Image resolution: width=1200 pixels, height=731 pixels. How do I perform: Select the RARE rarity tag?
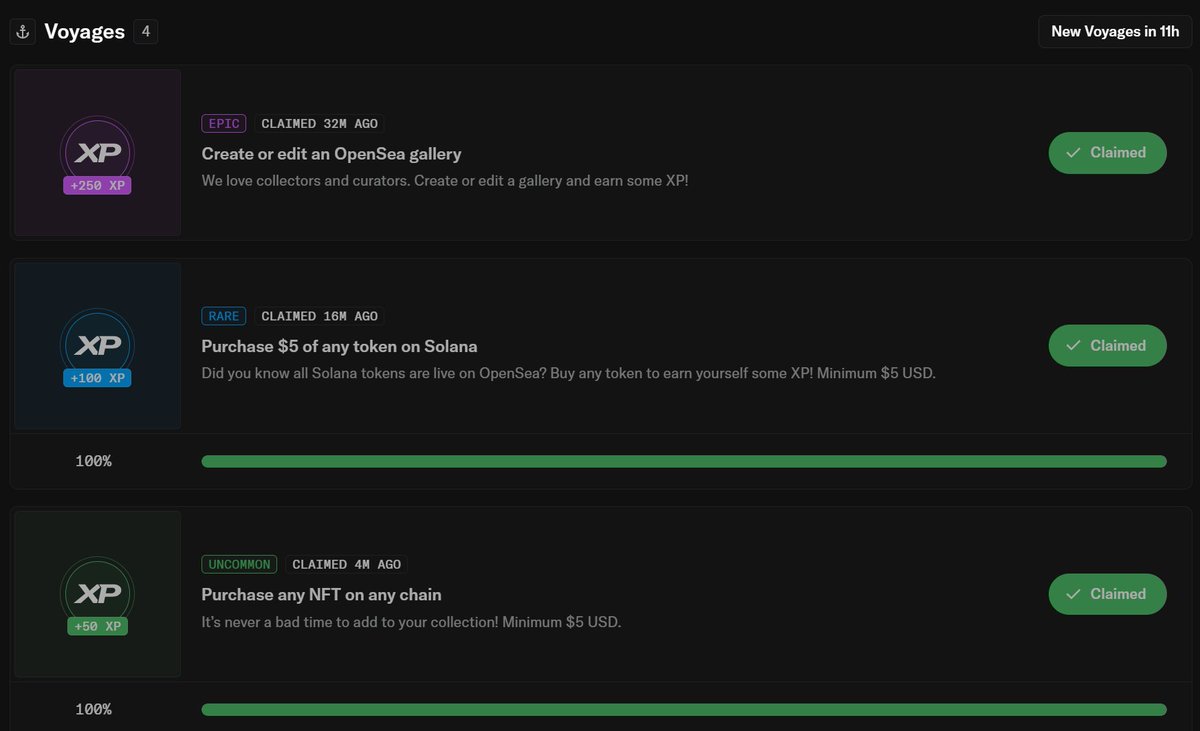pos(224,316)
